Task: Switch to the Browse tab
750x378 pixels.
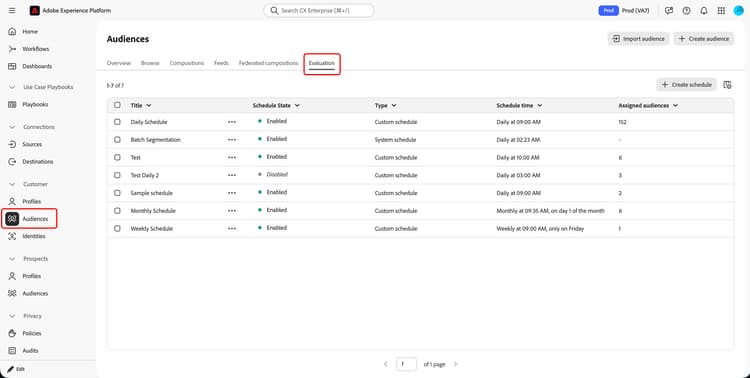Action: point(150,63)
